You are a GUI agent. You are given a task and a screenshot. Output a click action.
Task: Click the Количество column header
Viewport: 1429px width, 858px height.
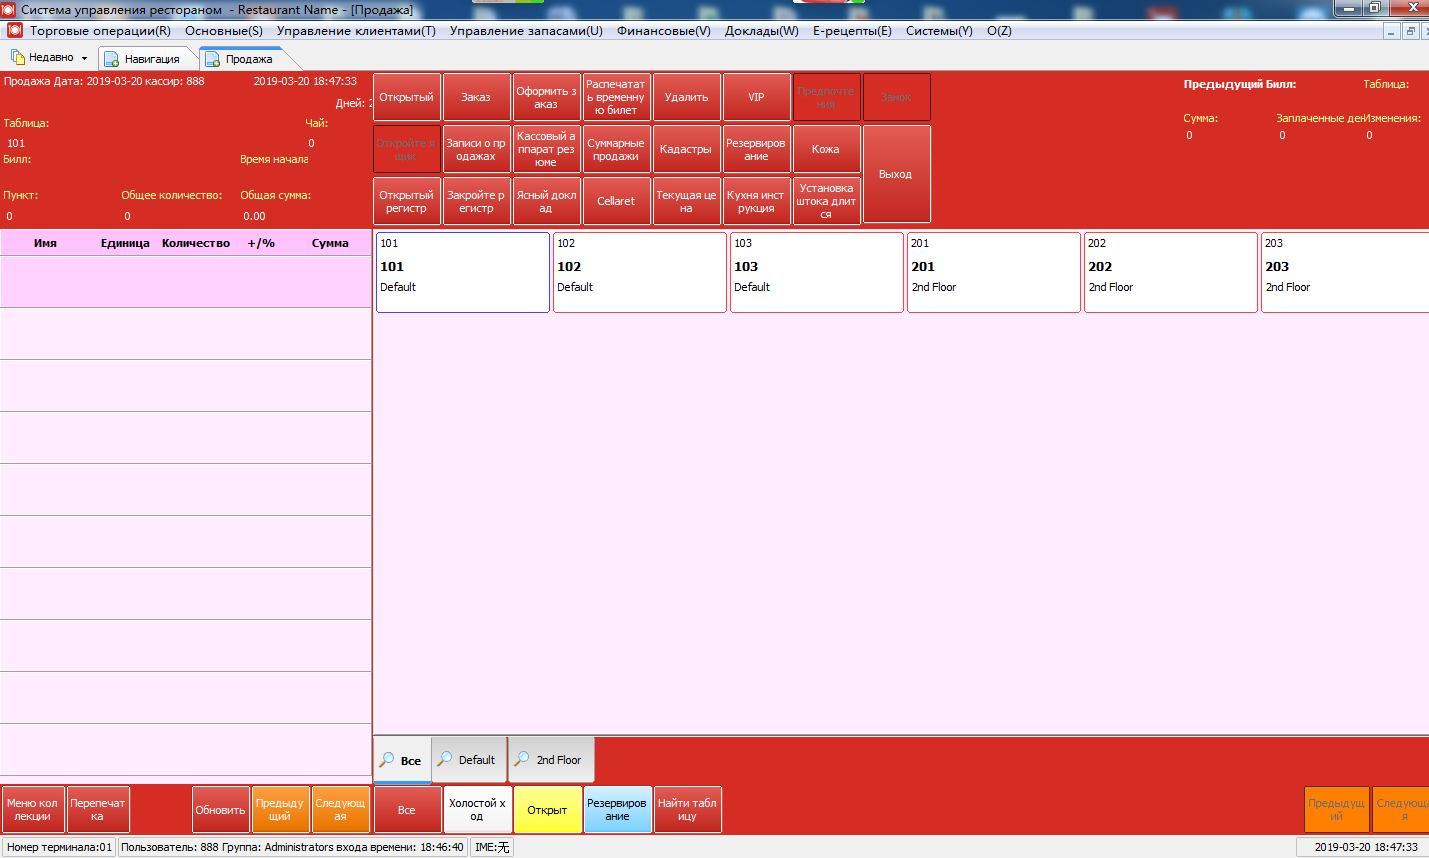pyautogui.click(x=196, y=243)
